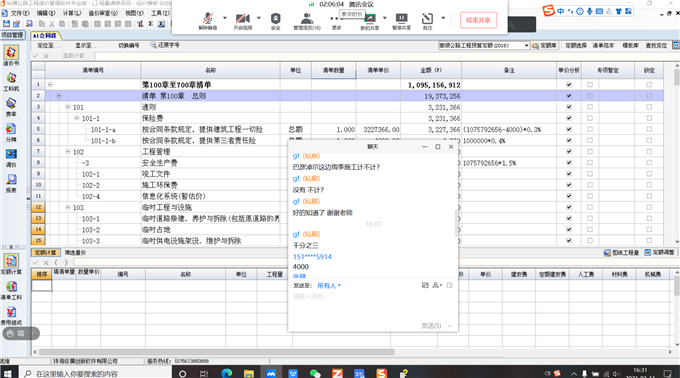Click the cut scissors icon in toolbar
The image size is (680, 378).
52,23
